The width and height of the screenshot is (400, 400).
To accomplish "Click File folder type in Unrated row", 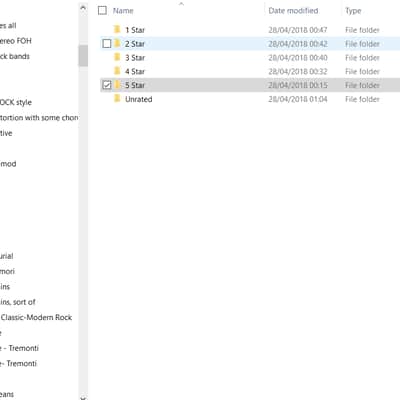I will [362, 99].
